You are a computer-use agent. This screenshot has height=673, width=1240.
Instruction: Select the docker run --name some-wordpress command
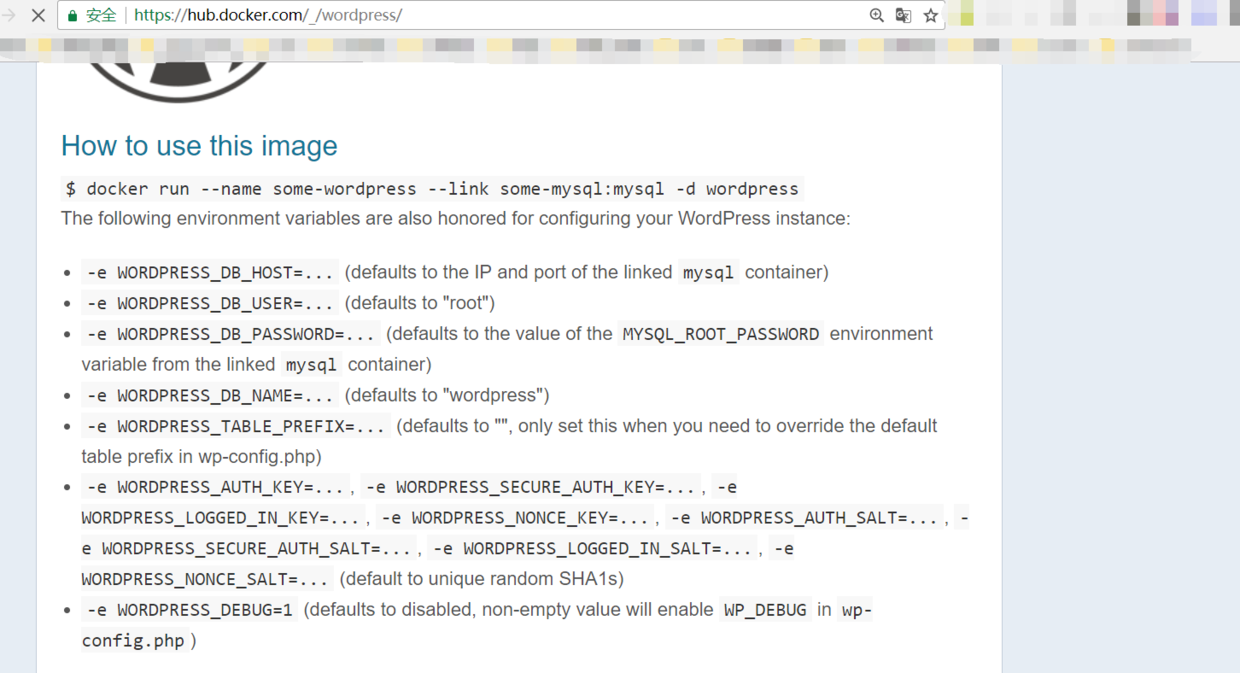[x=432, y=189]
